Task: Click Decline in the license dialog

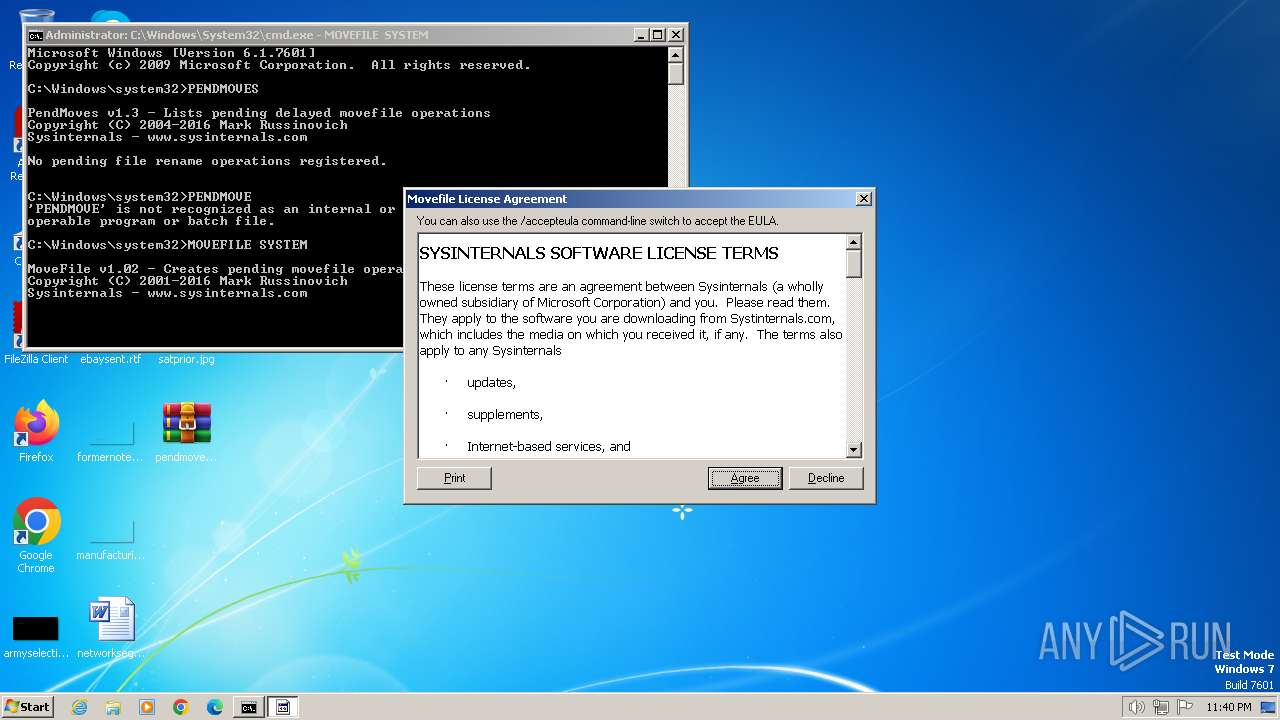Action: 826,478
